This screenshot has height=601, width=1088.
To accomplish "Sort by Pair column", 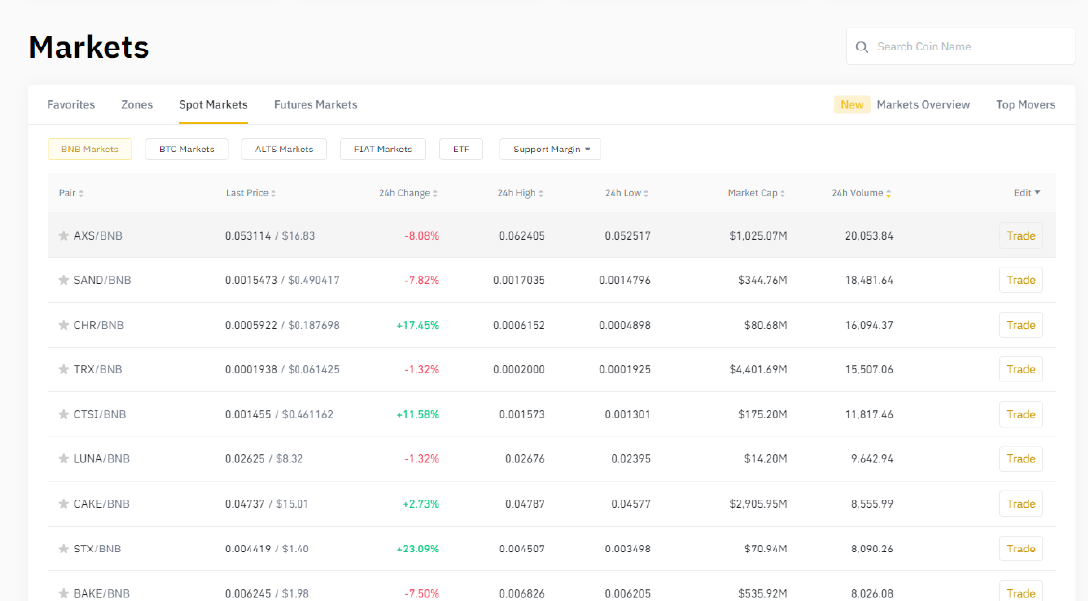I will tap(71, 193).
